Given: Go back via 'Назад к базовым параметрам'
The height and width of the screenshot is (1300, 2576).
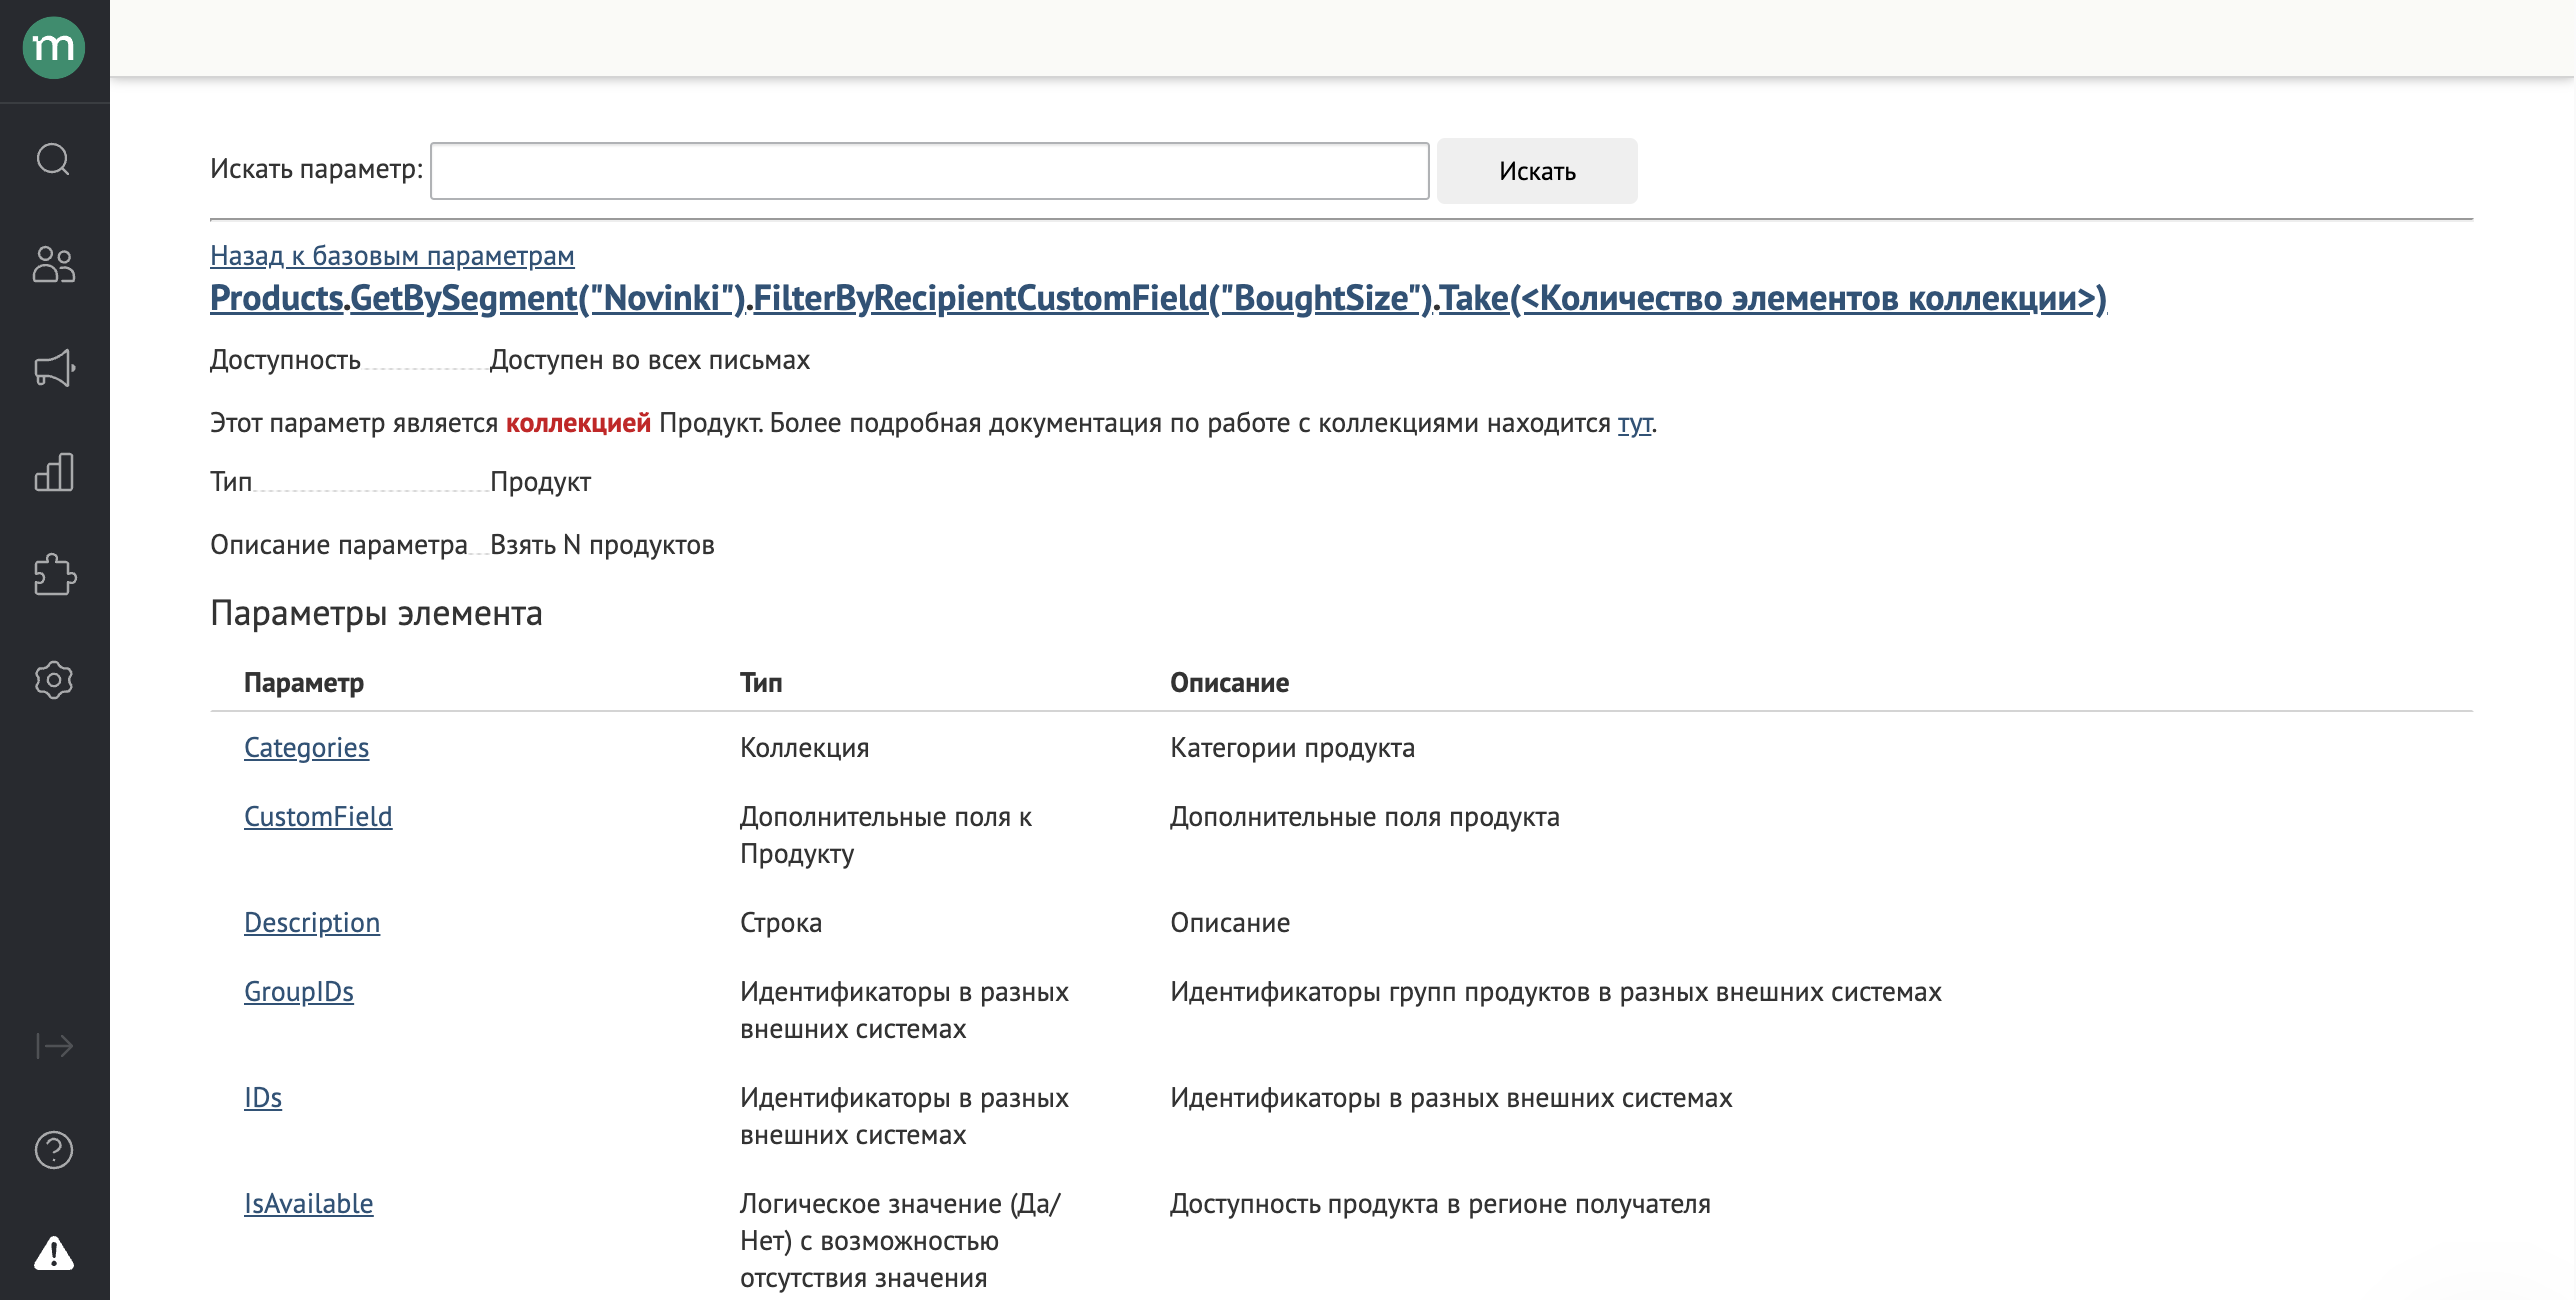Looking at the screenshot, I should coord(392,256).
